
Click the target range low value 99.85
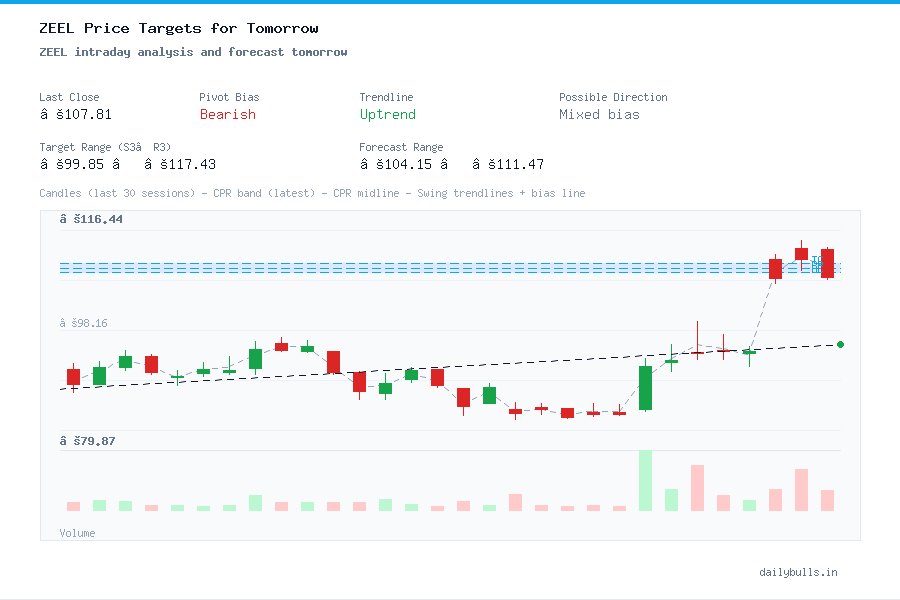point(72,164)
